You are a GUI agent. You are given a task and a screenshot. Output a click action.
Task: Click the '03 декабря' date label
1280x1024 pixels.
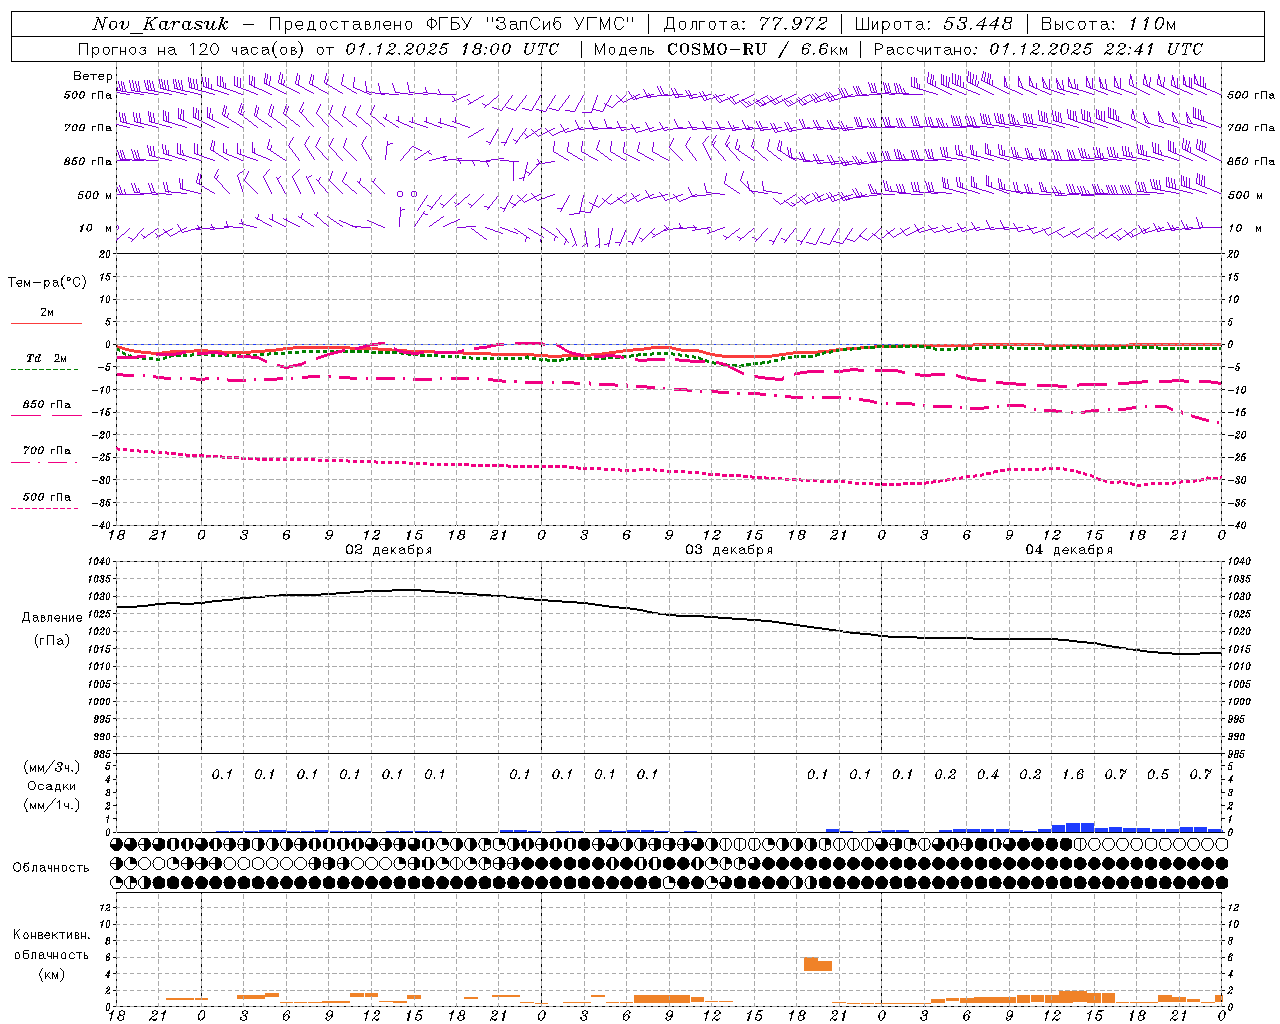pos(729,550)
